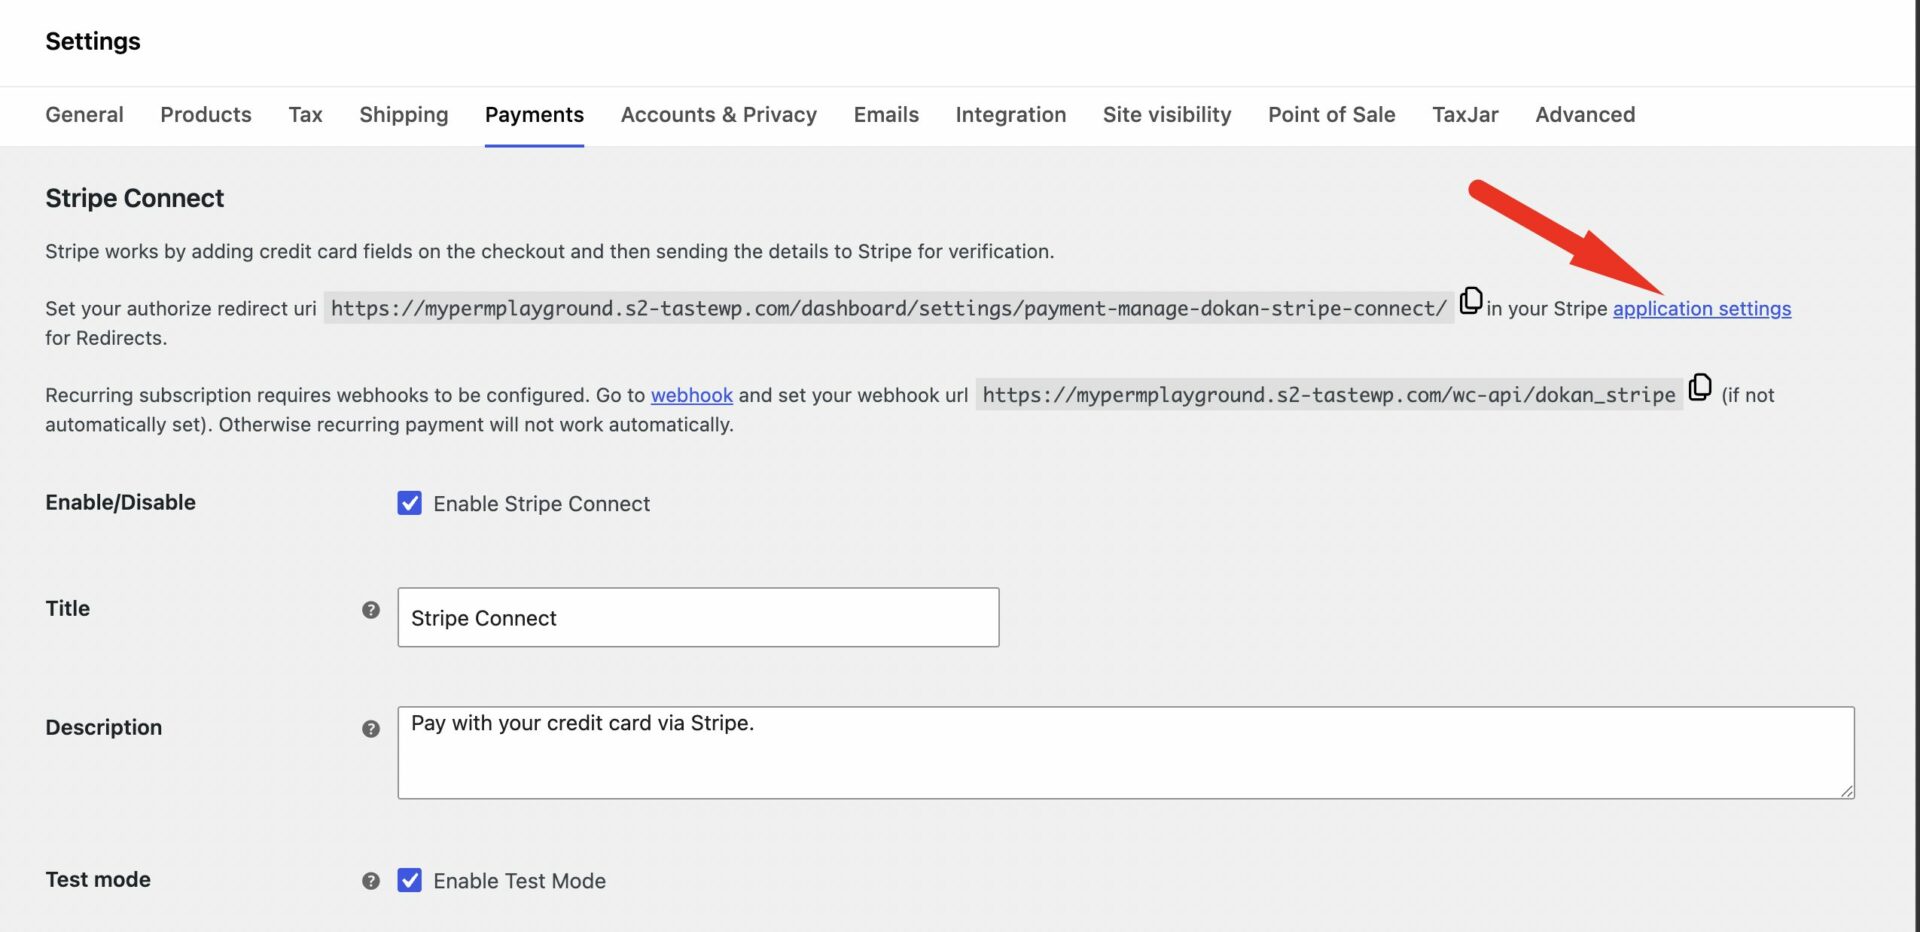
Task: Open the webhook link
Action: [x=692, y=395]
